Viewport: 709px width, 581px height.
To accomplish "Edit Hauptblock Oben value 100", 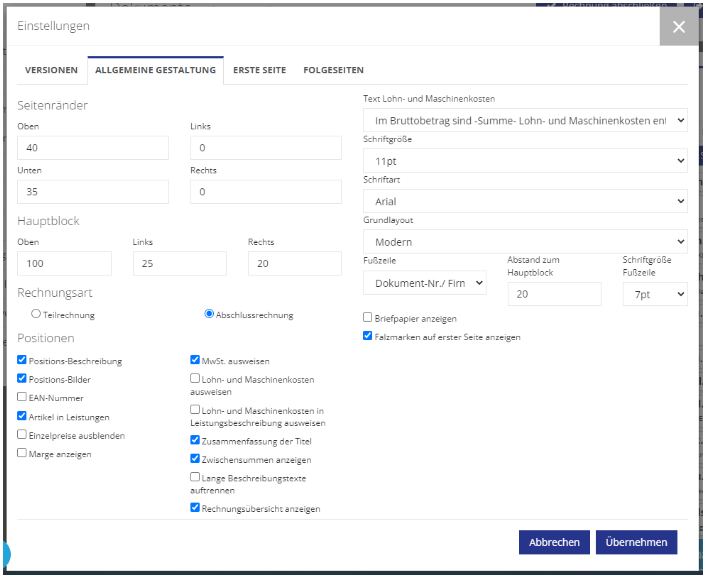I will click(65, 264).
